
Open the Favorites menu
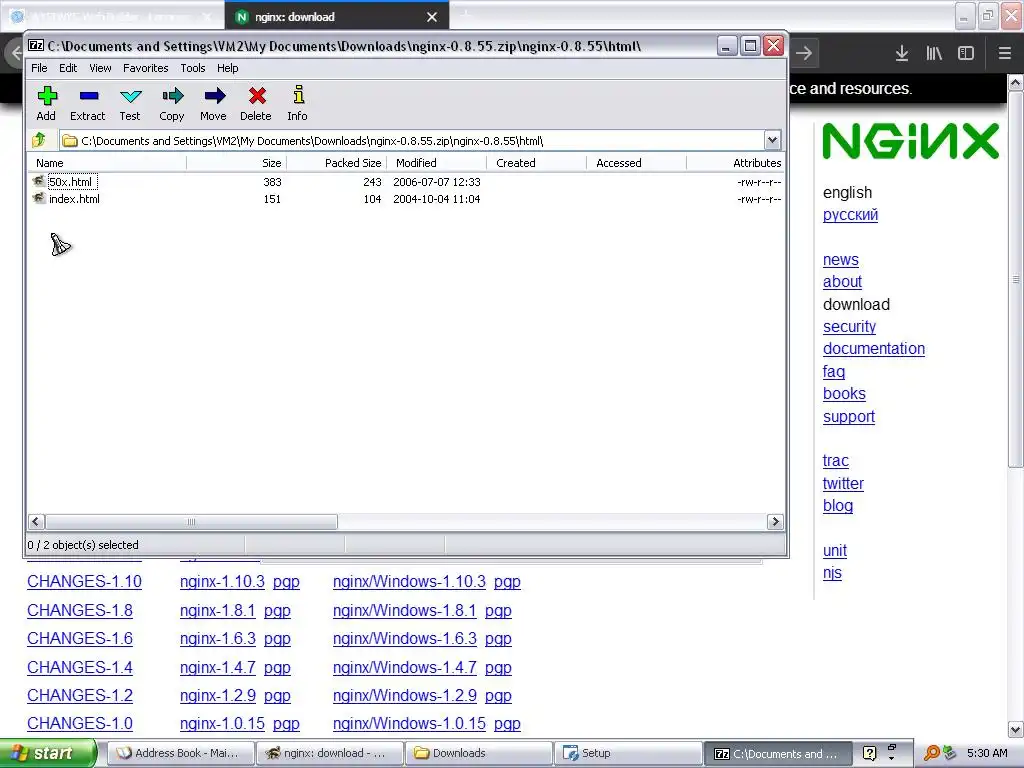tap(146, 68)
